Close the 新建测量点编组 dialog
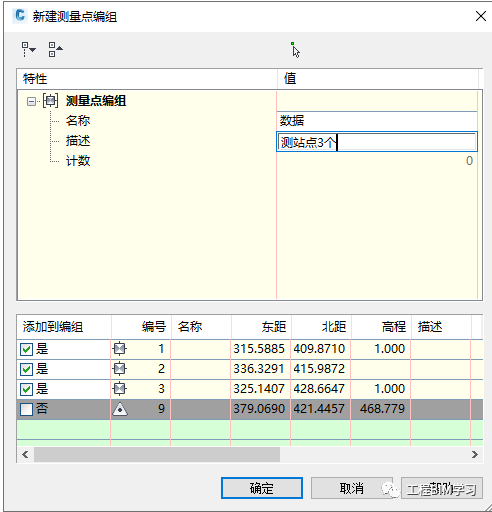This screenshot has height=512, width=492. point(480,16)
